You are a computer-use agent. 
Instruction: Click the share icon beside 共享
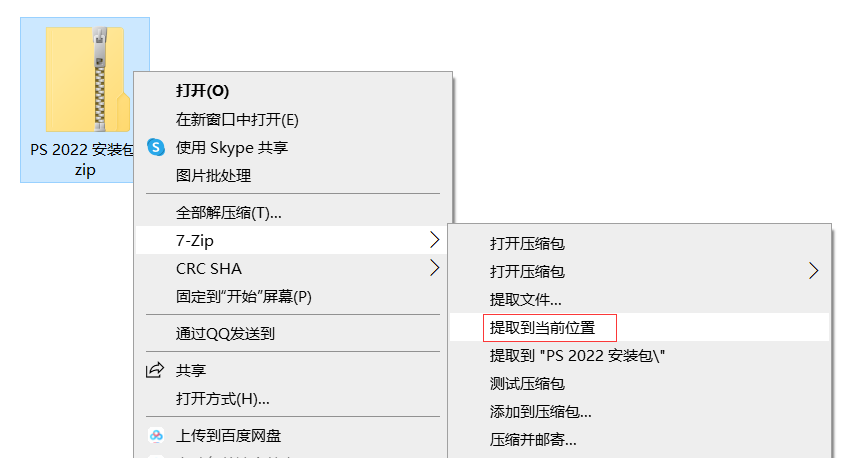coord(155,371)
